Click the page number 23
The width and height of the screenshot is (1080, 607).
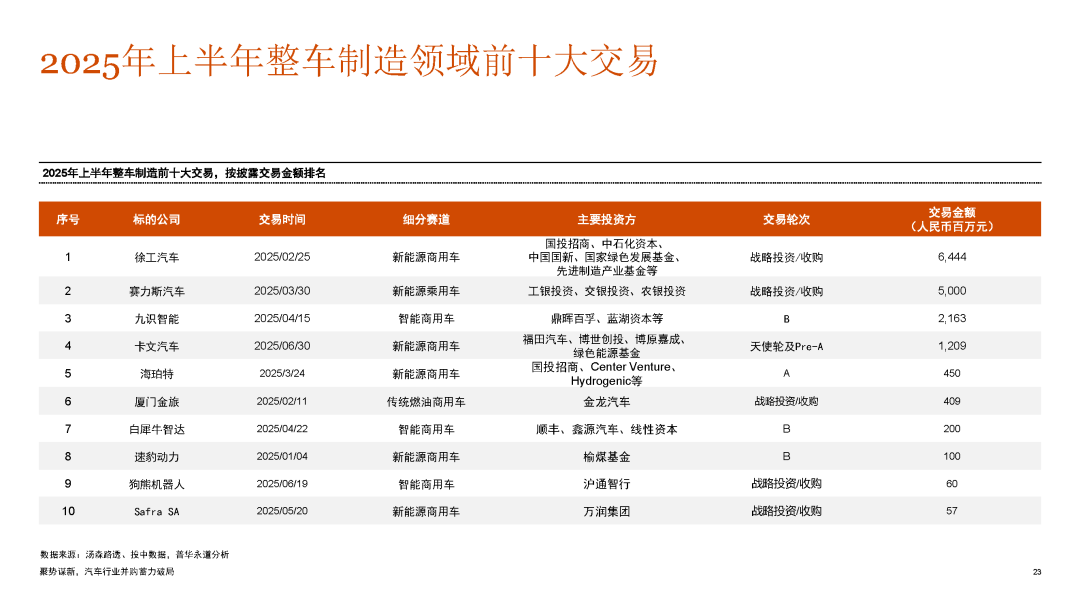[1037, 572]
